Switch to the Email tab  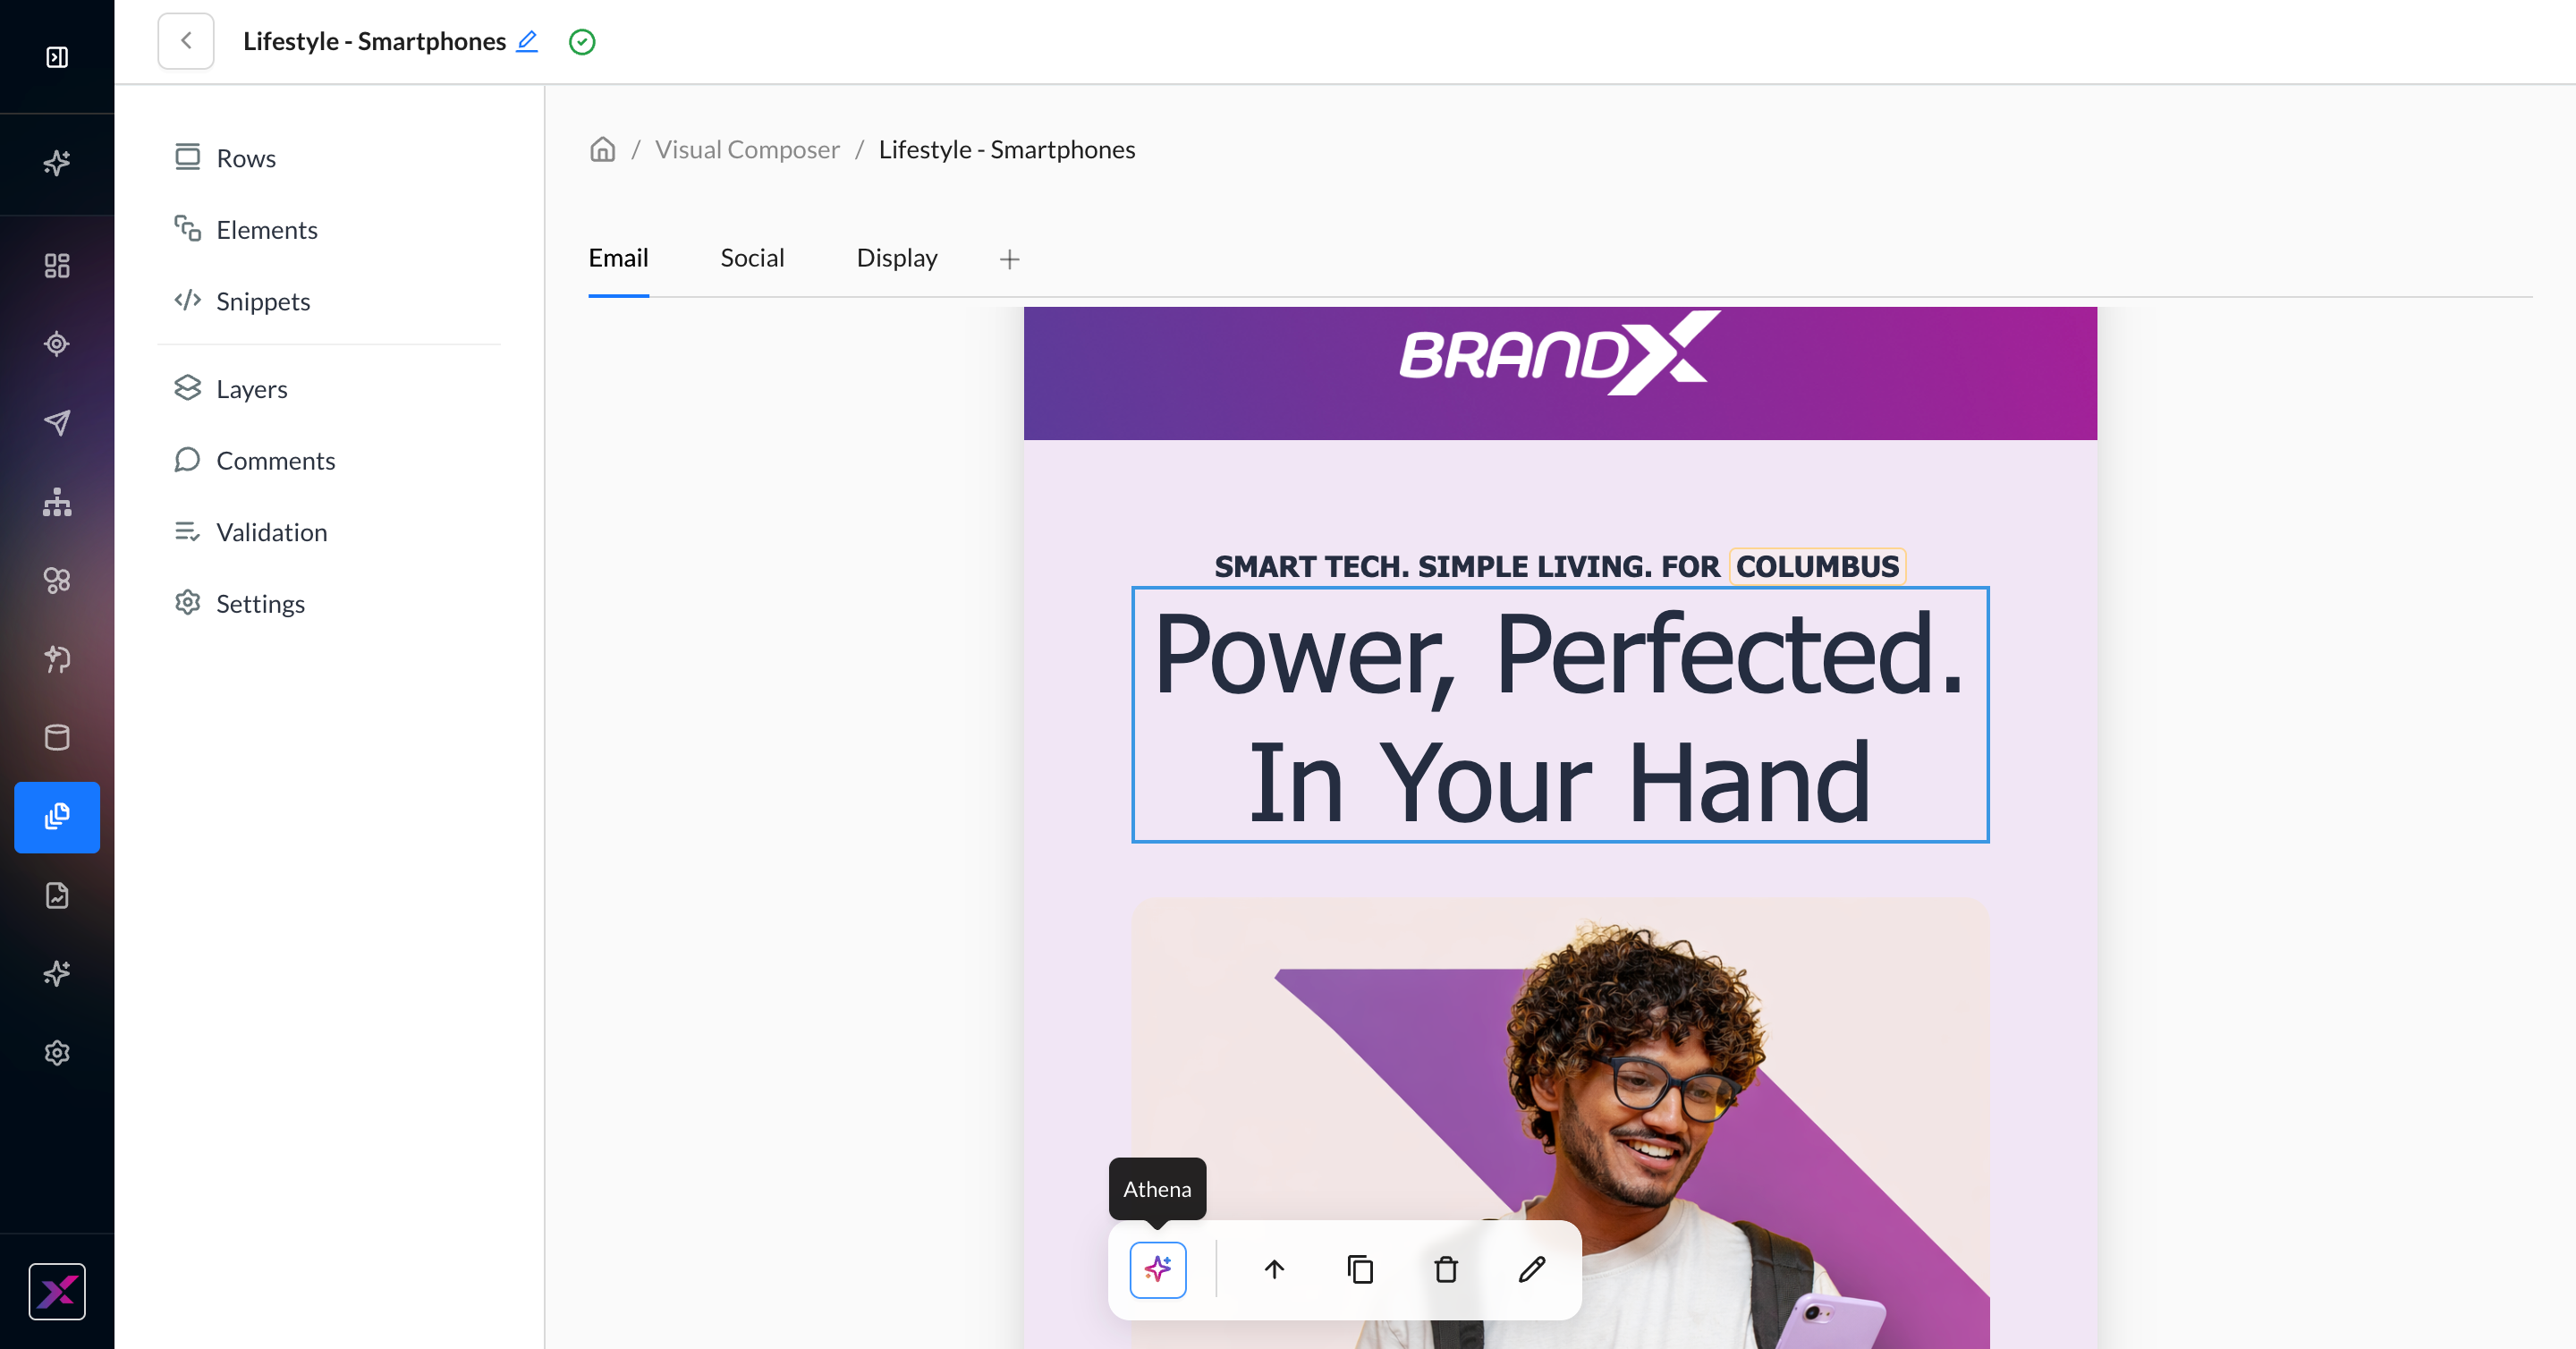click(618, 258)
